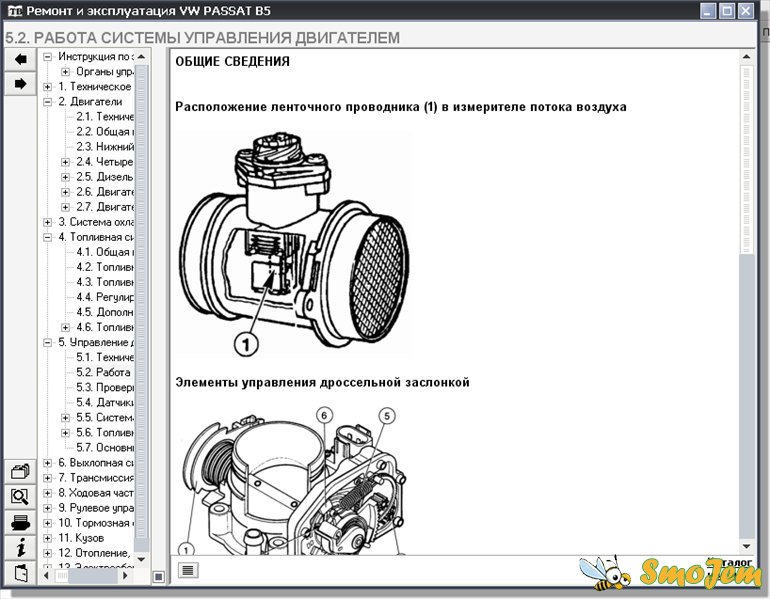Image resolution: width=770 pixels, height=599 pixels.
Task: Expand the "5.6. Топлив" node
Action: [x=65, y=433]
